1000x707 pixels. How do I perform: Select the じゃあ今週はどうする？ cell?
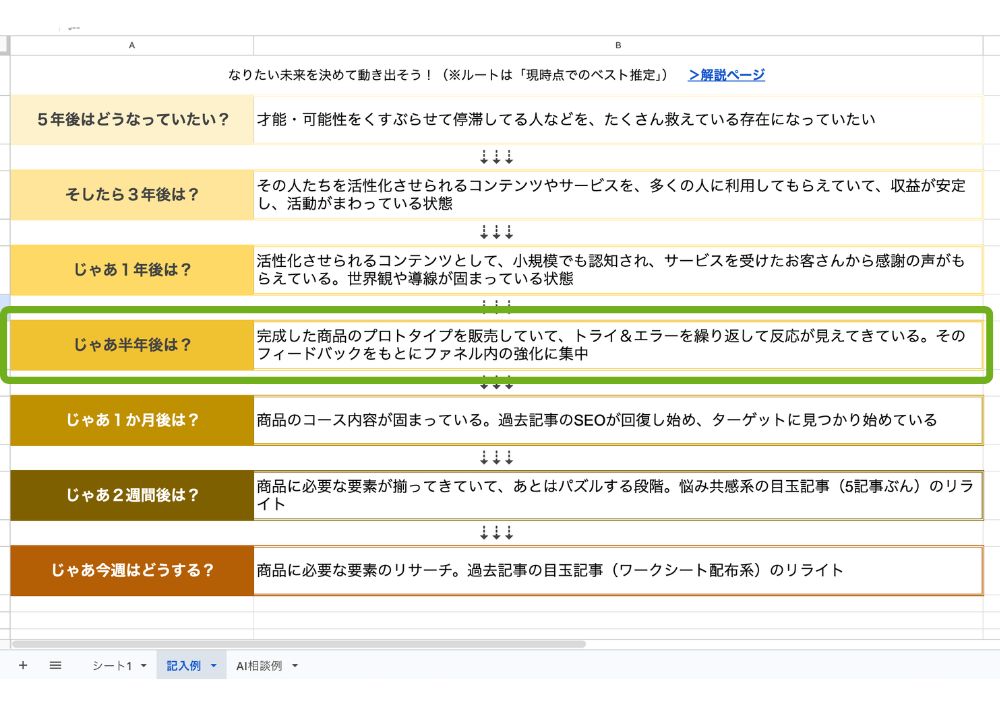[132, 570]
